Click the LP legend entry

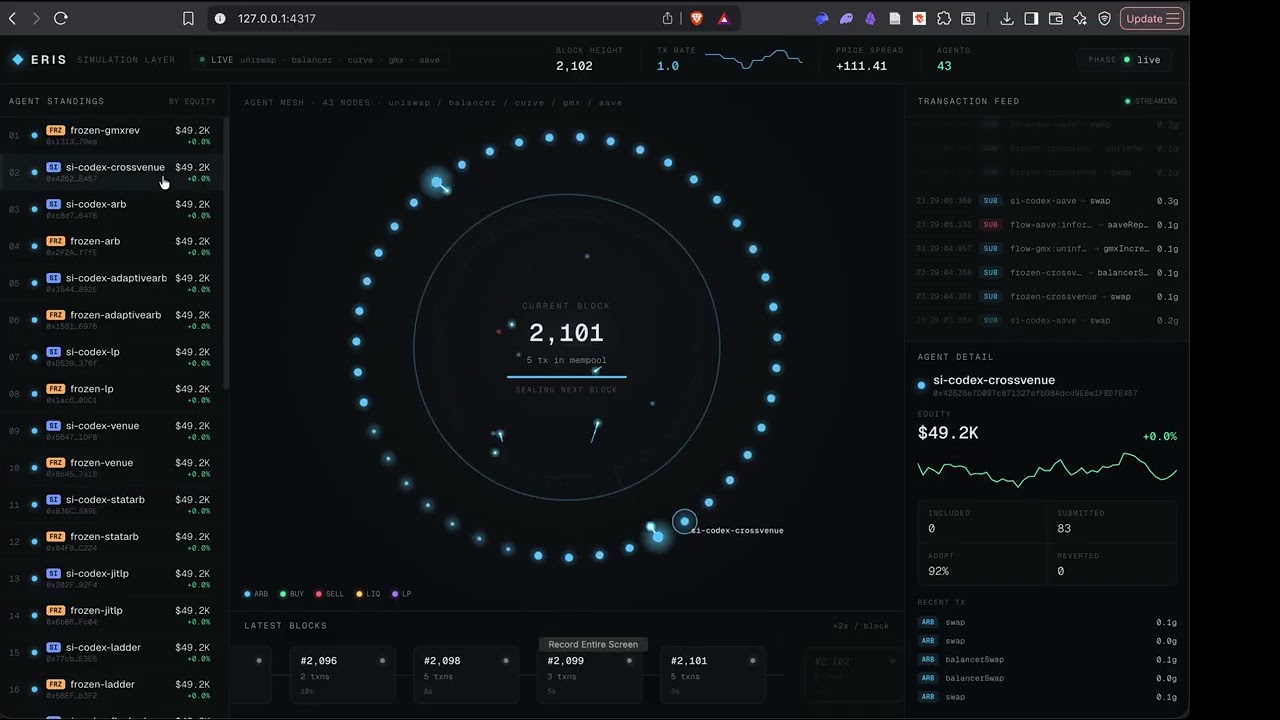tap(401, 594)
